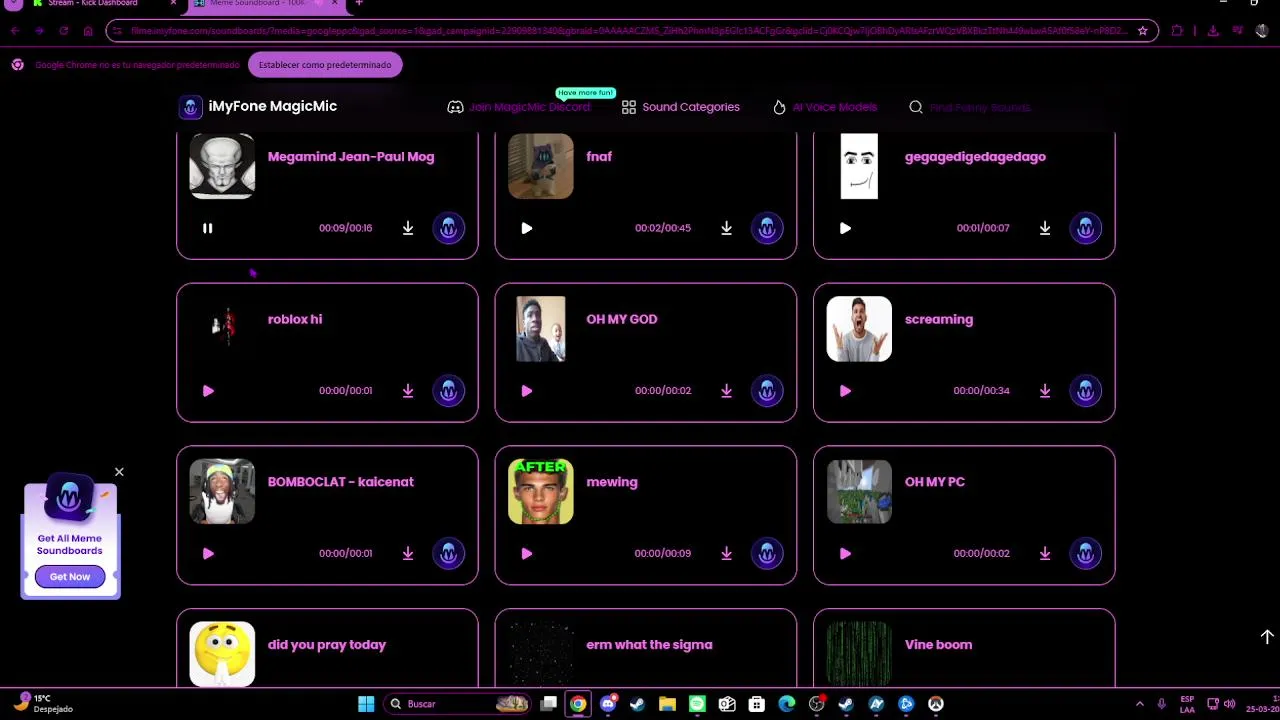
Task: Open MagicMic icon on BOMBOCLAT card
Action: click(448, 553)
